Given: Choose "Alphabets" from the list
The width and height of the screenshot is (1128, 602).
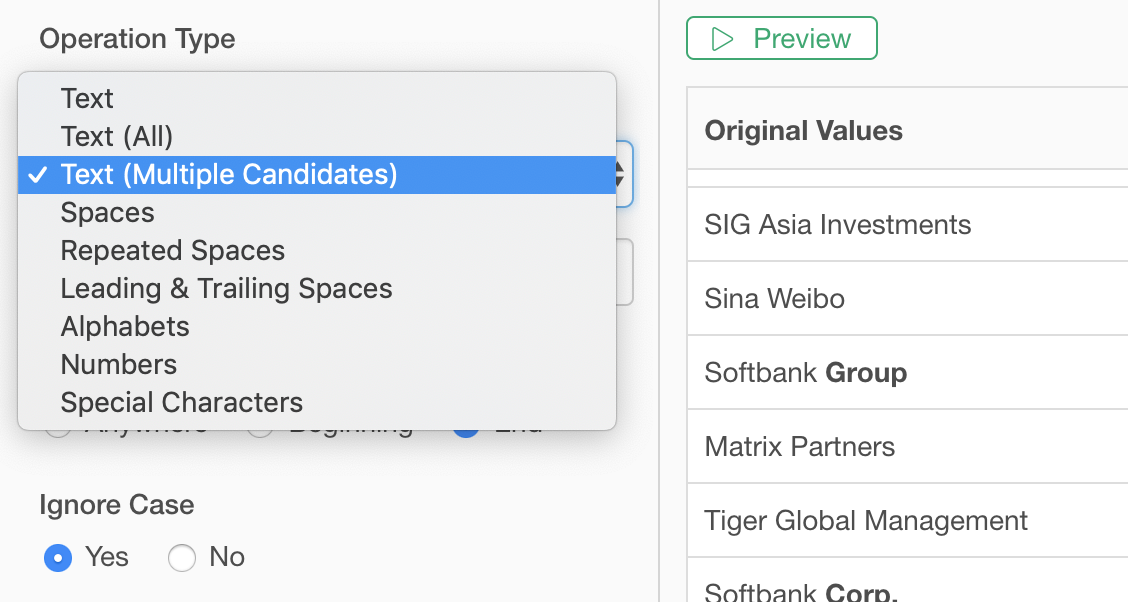Looking at the screenshot, I should (125, 326).
